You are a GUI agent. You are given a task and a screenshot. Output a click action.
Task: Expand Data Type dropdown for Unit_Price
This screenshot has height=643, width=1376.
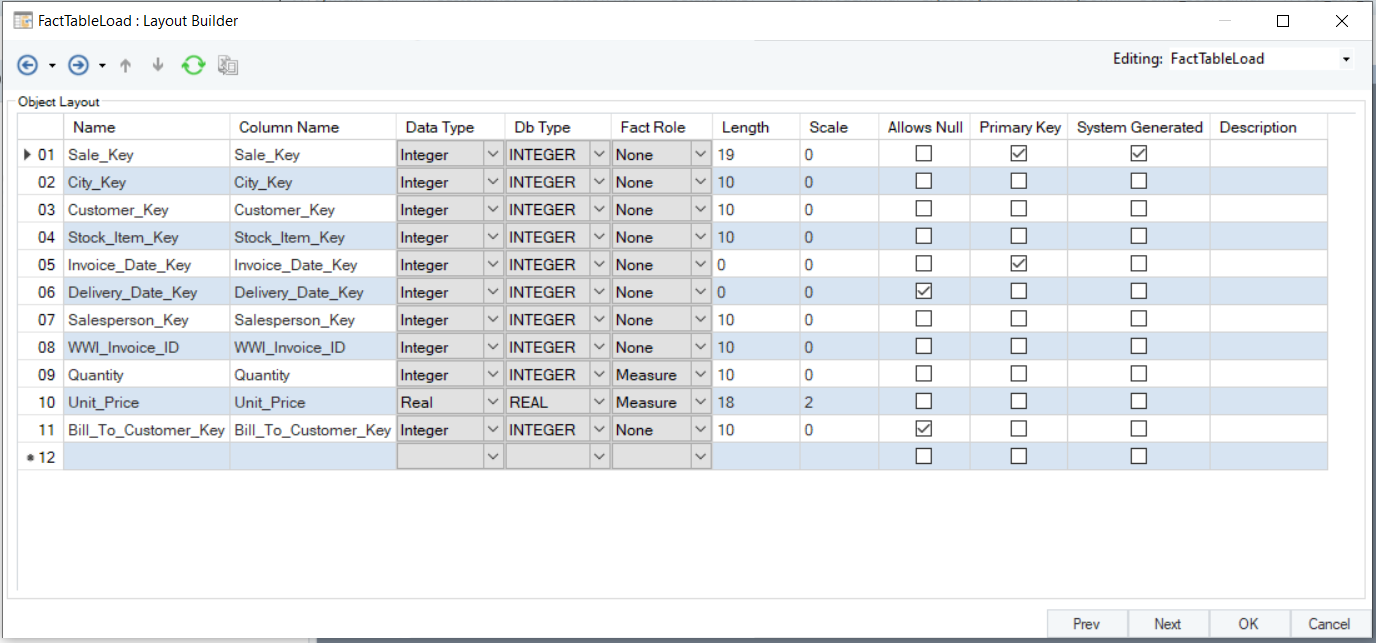point(492,402)
